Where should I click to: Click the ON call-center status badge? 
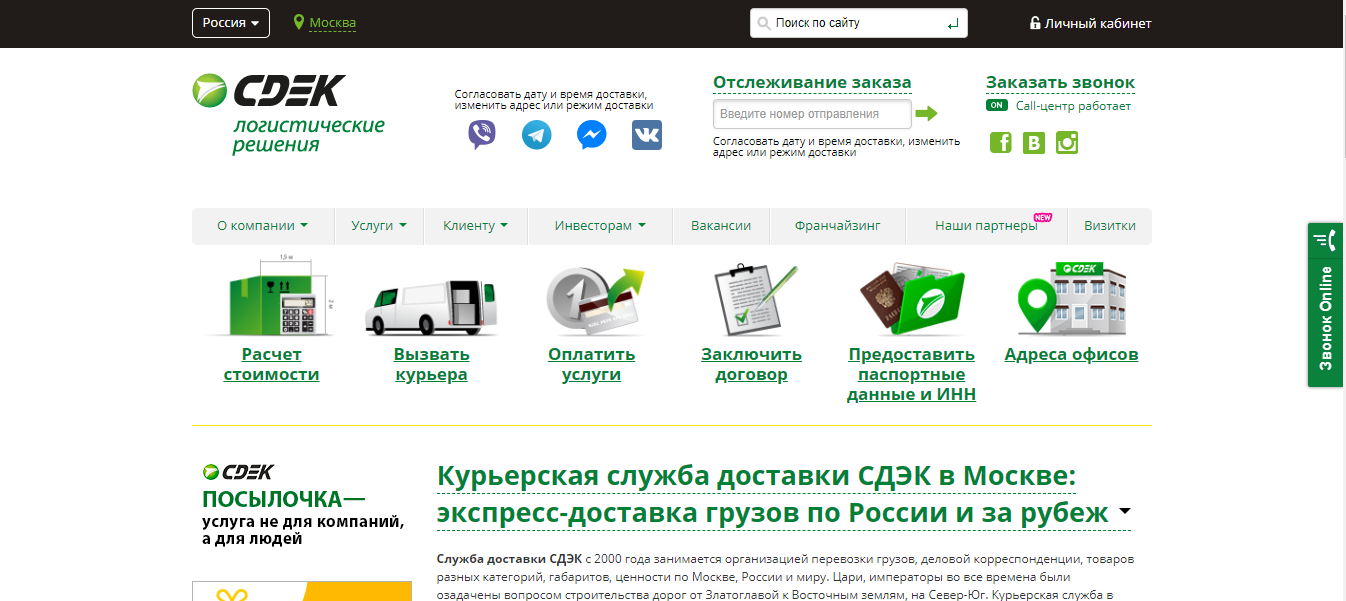click(x=997, y=105)
